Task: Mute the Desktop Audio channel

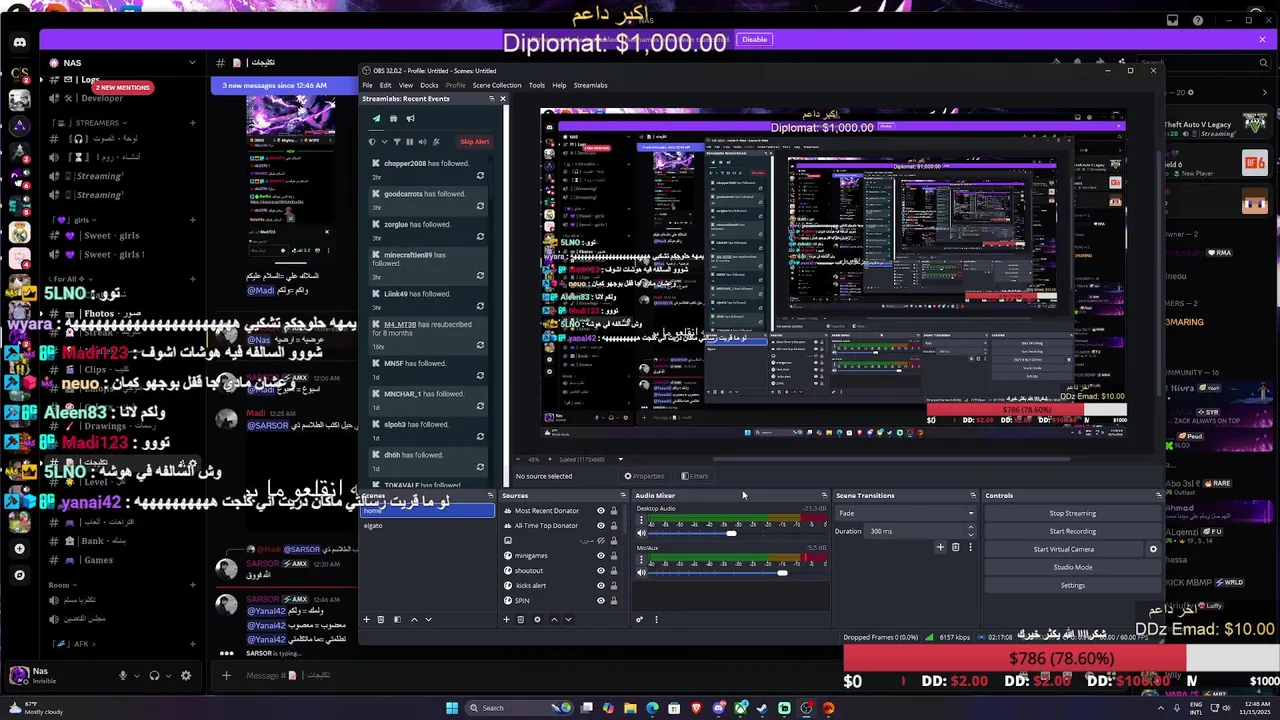Action: (x=641, y=533)
